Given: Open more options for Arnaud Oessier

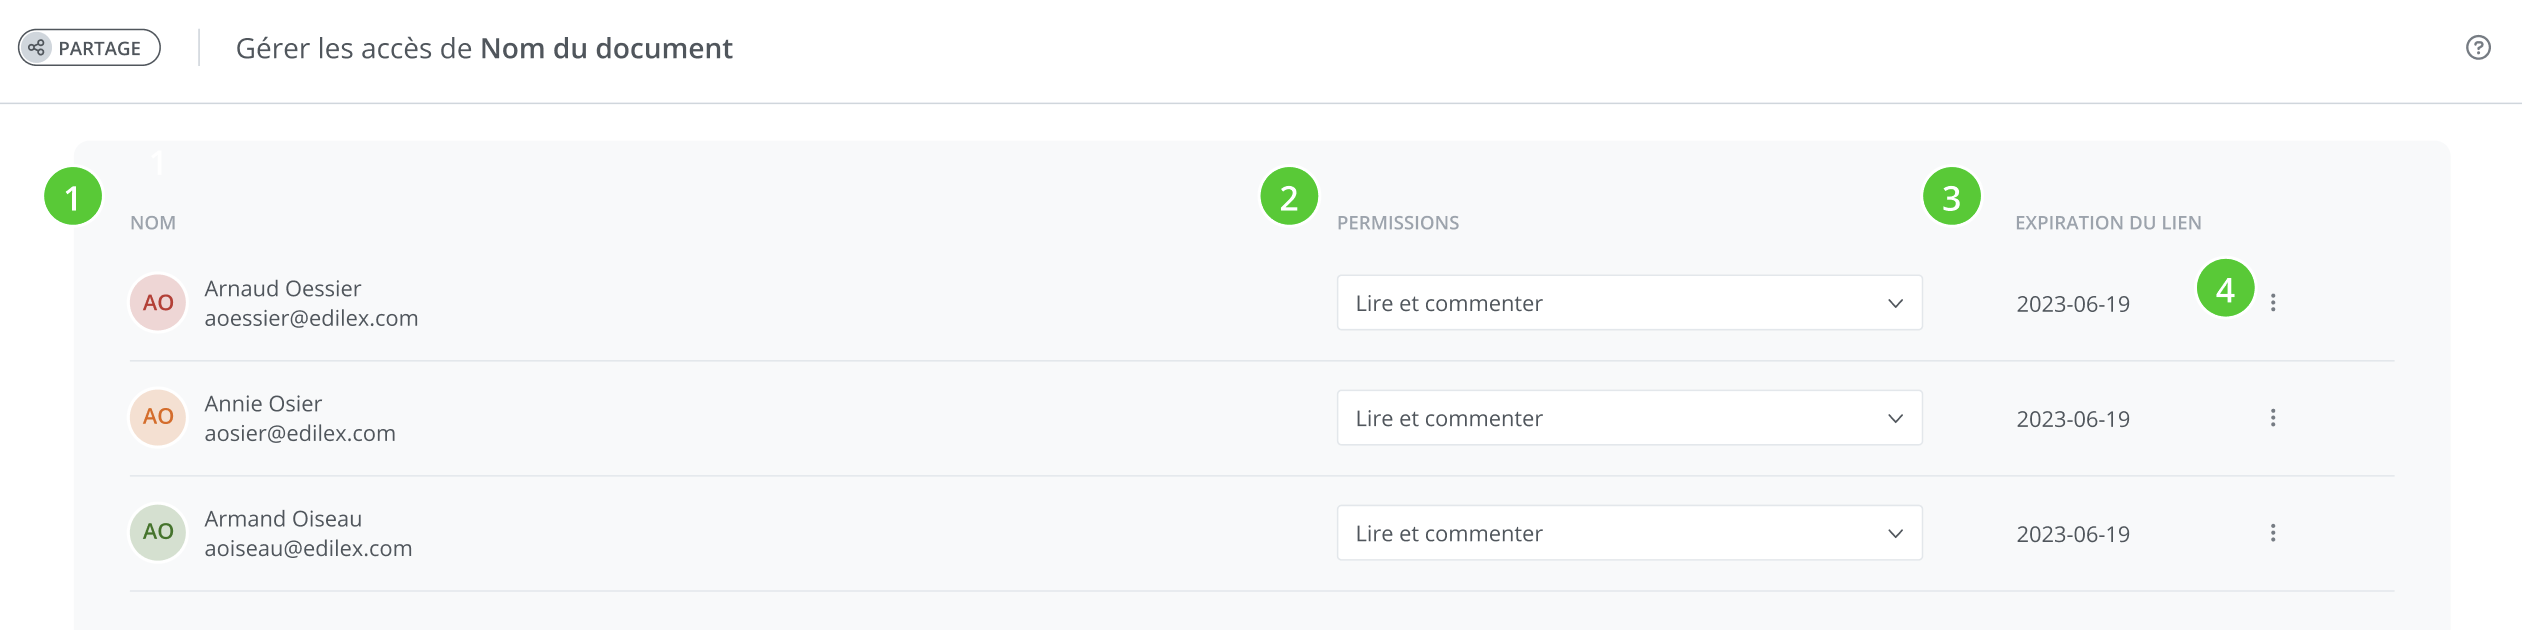Looking at the screenshot, I should [2272, 303].
